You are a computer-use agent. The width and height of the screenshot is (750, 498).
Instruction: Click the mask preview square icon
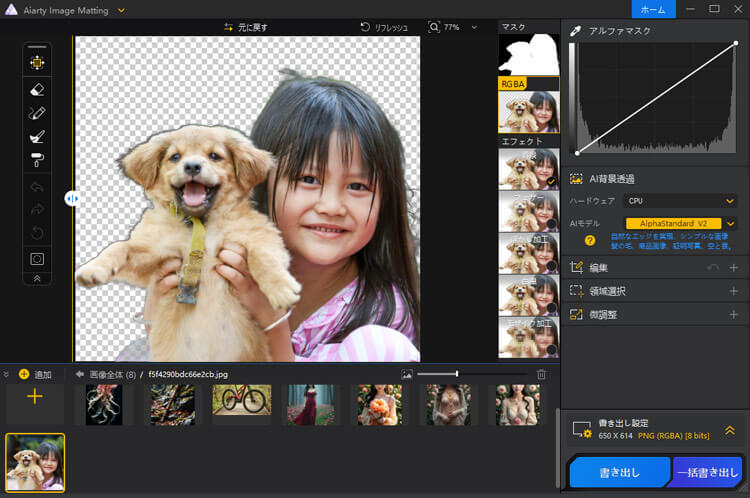(x=37, y=259)
